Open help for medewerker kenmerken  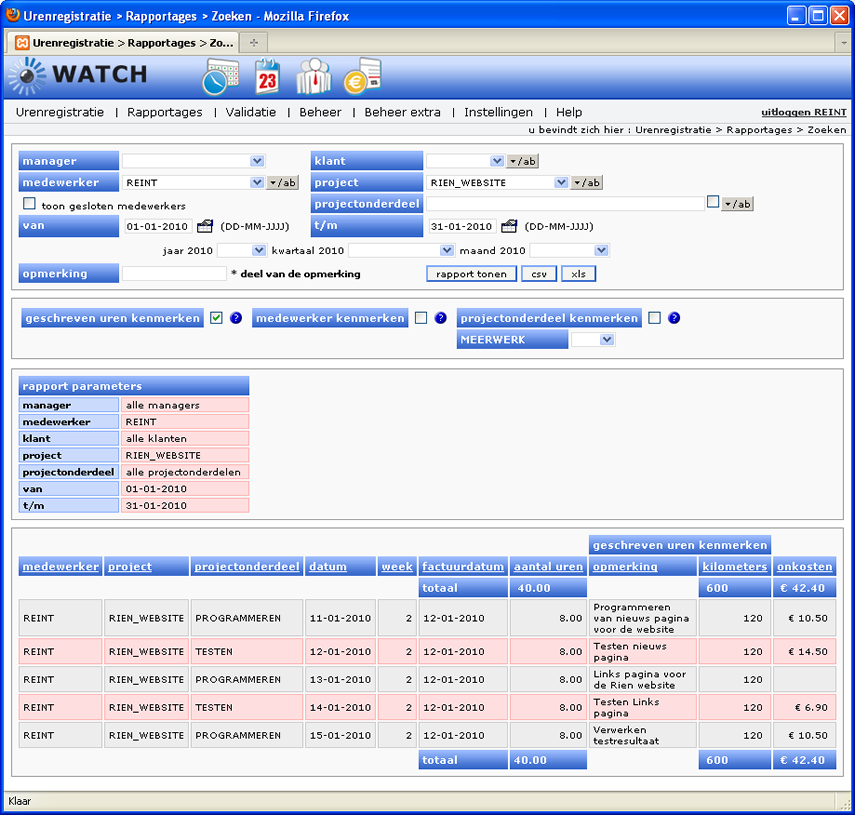[x=441, y=318]
